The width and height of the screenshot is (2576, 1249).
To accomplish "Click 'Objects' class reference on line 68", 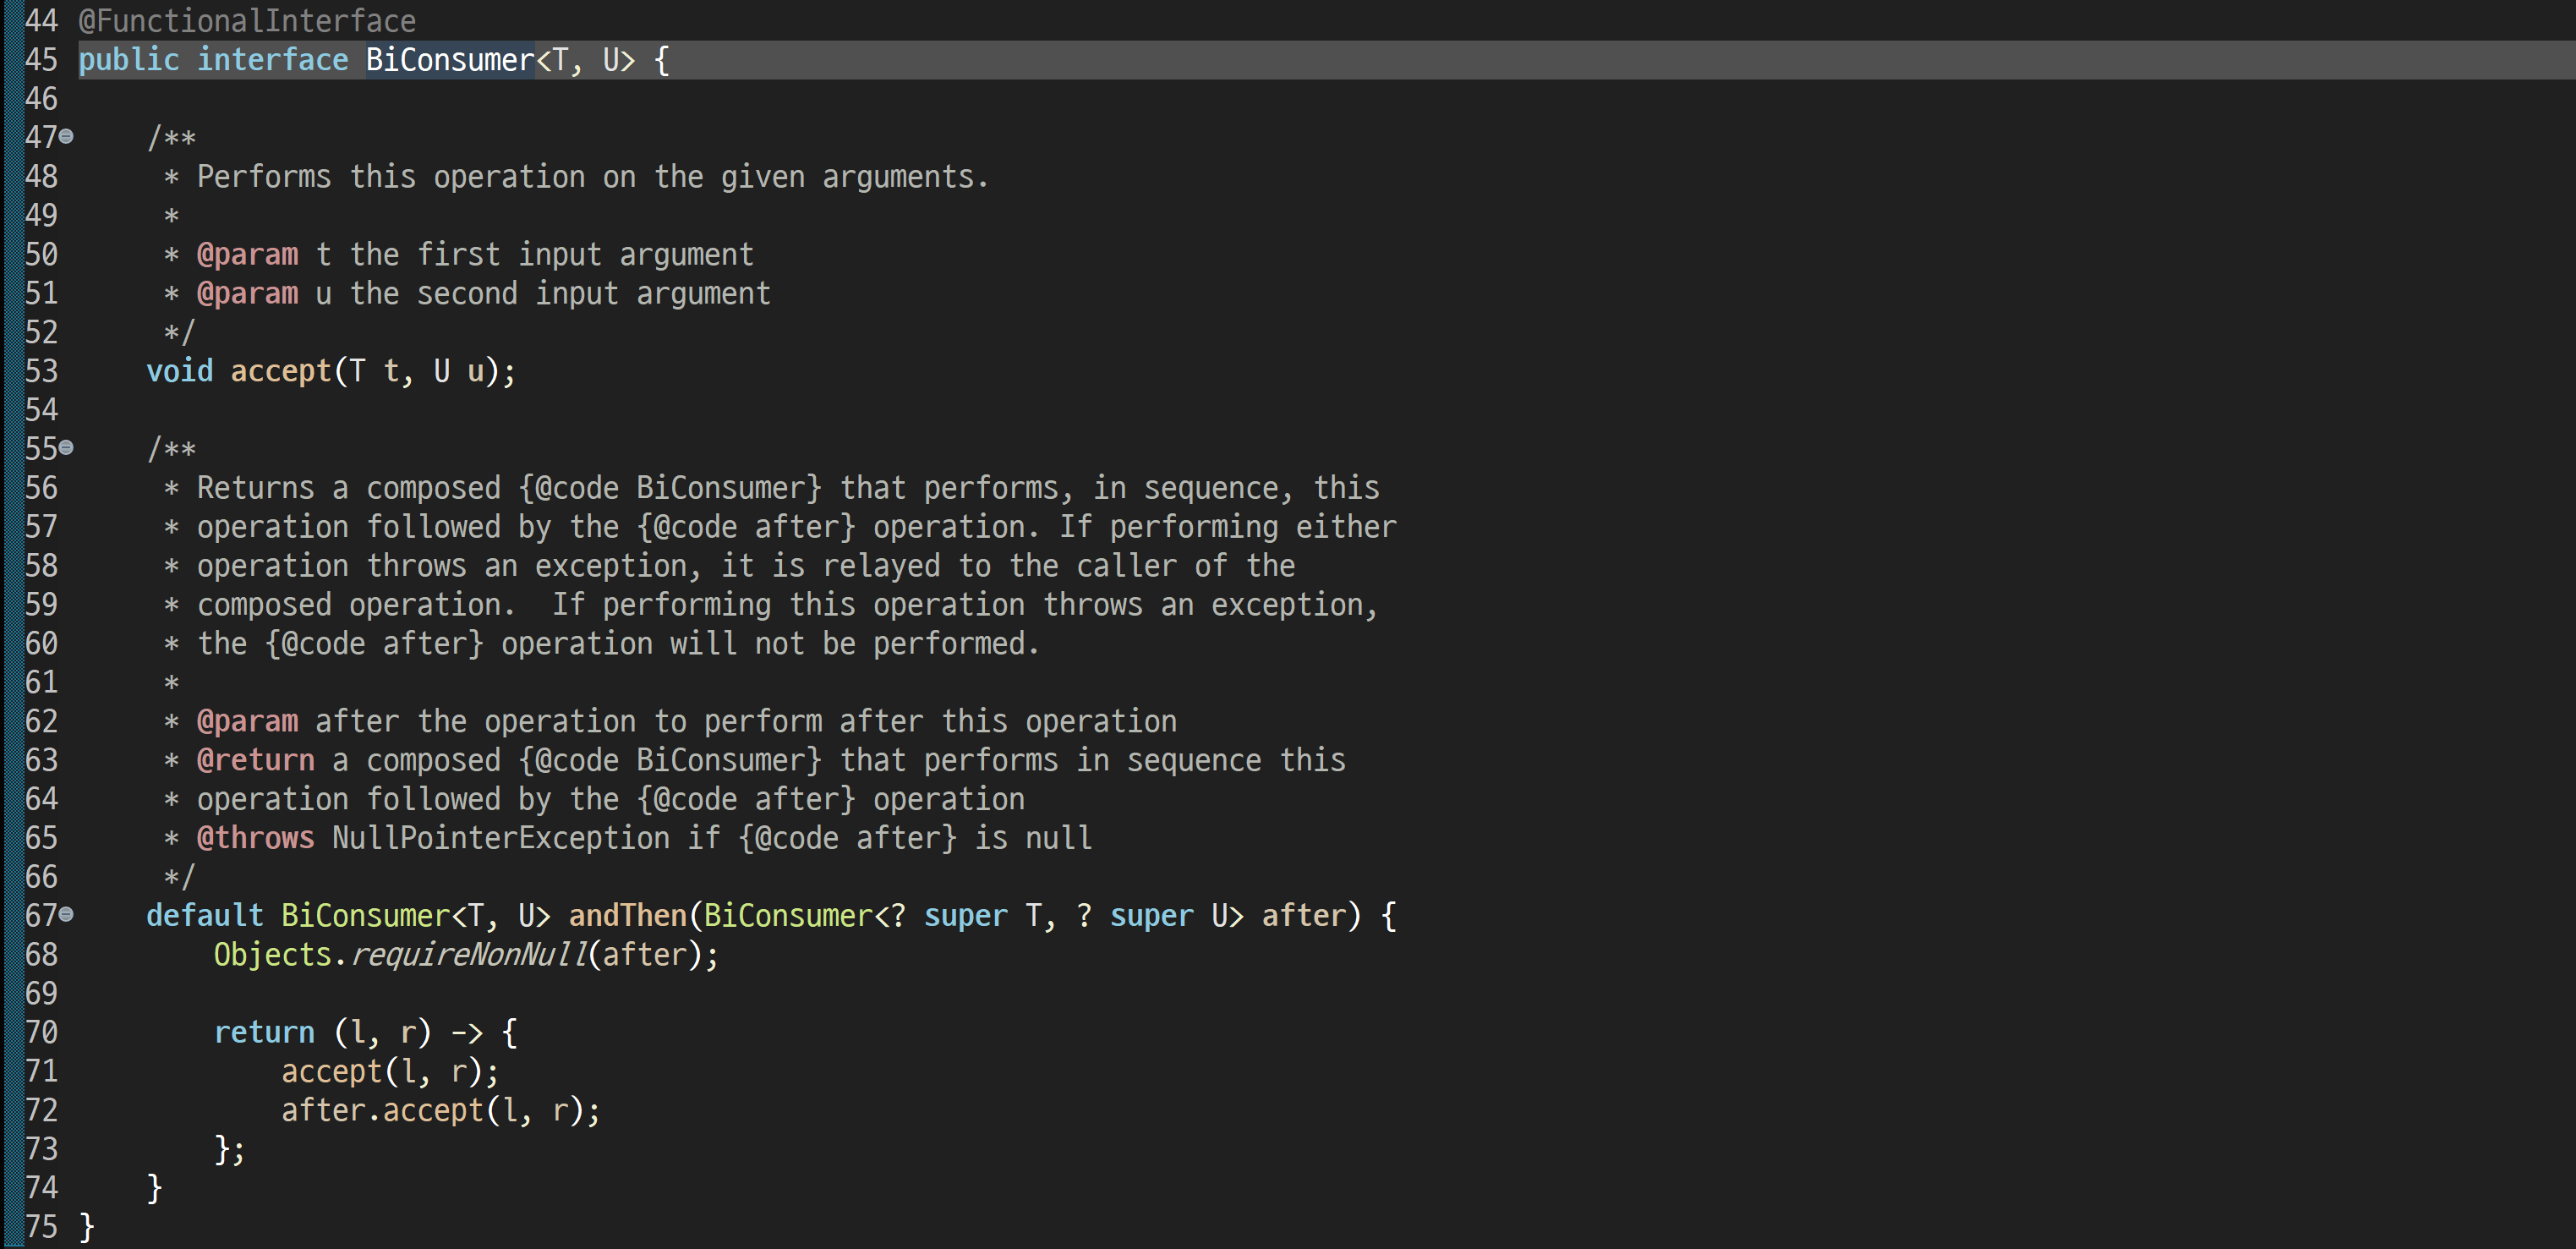I will (x=272, y=955).
